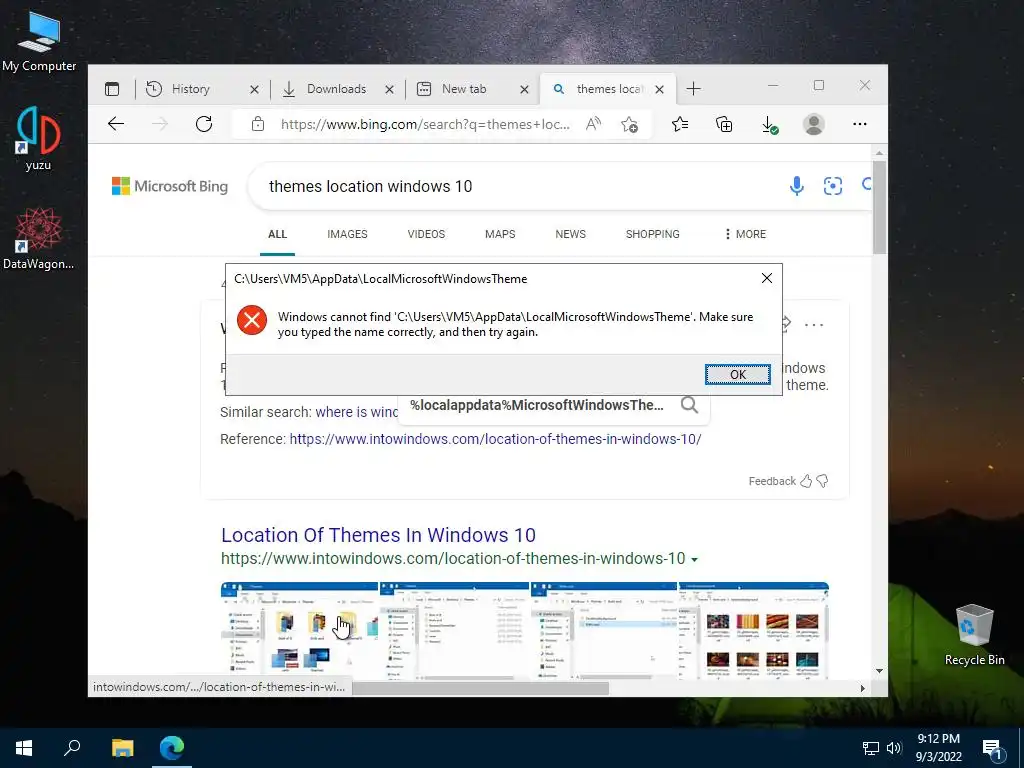Switch to the New tab tab
1024x768 pixels.
[464, 89]
